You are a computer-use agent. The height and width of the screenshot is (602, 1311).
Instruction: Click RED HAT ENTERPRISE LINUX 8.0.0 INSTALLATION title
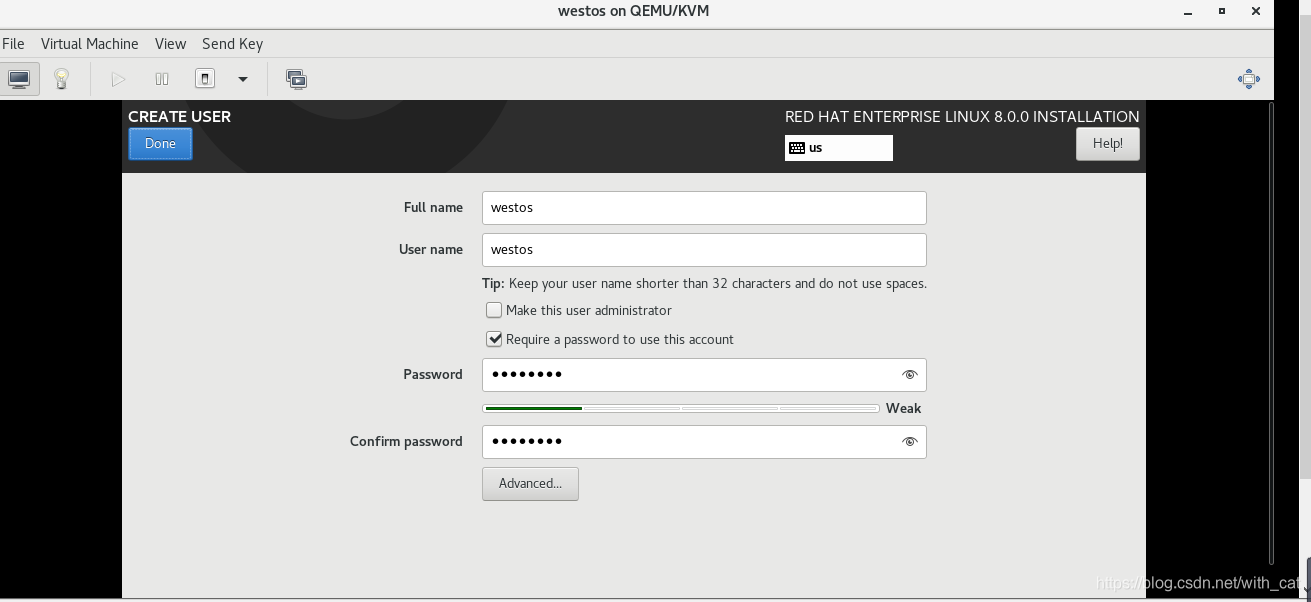point(962,117)
